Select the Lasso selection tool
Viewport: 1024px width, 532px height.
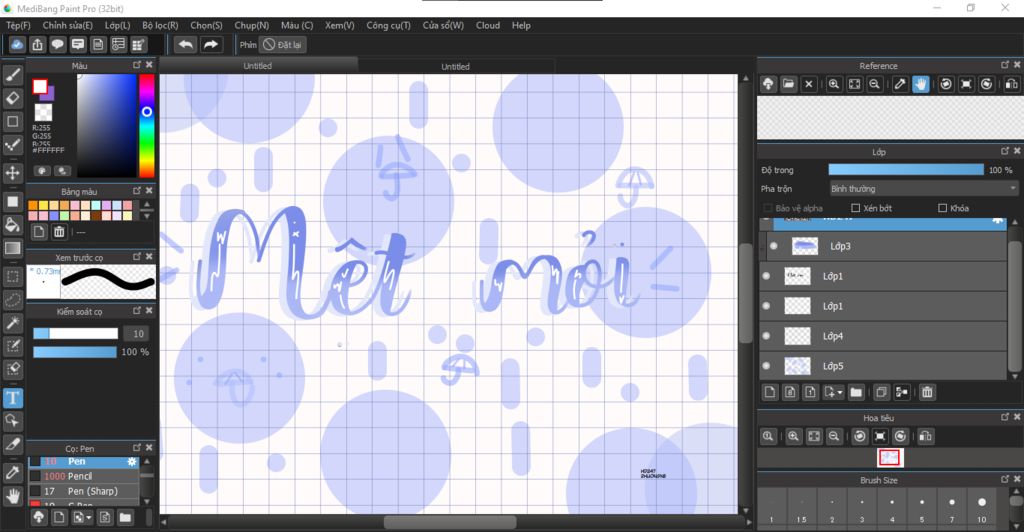[12, 300]
